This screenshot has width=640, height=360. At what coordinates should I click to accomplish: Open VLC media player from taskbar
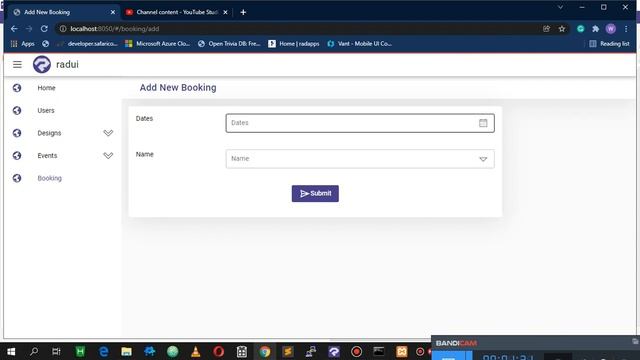[x=196, y=351]
